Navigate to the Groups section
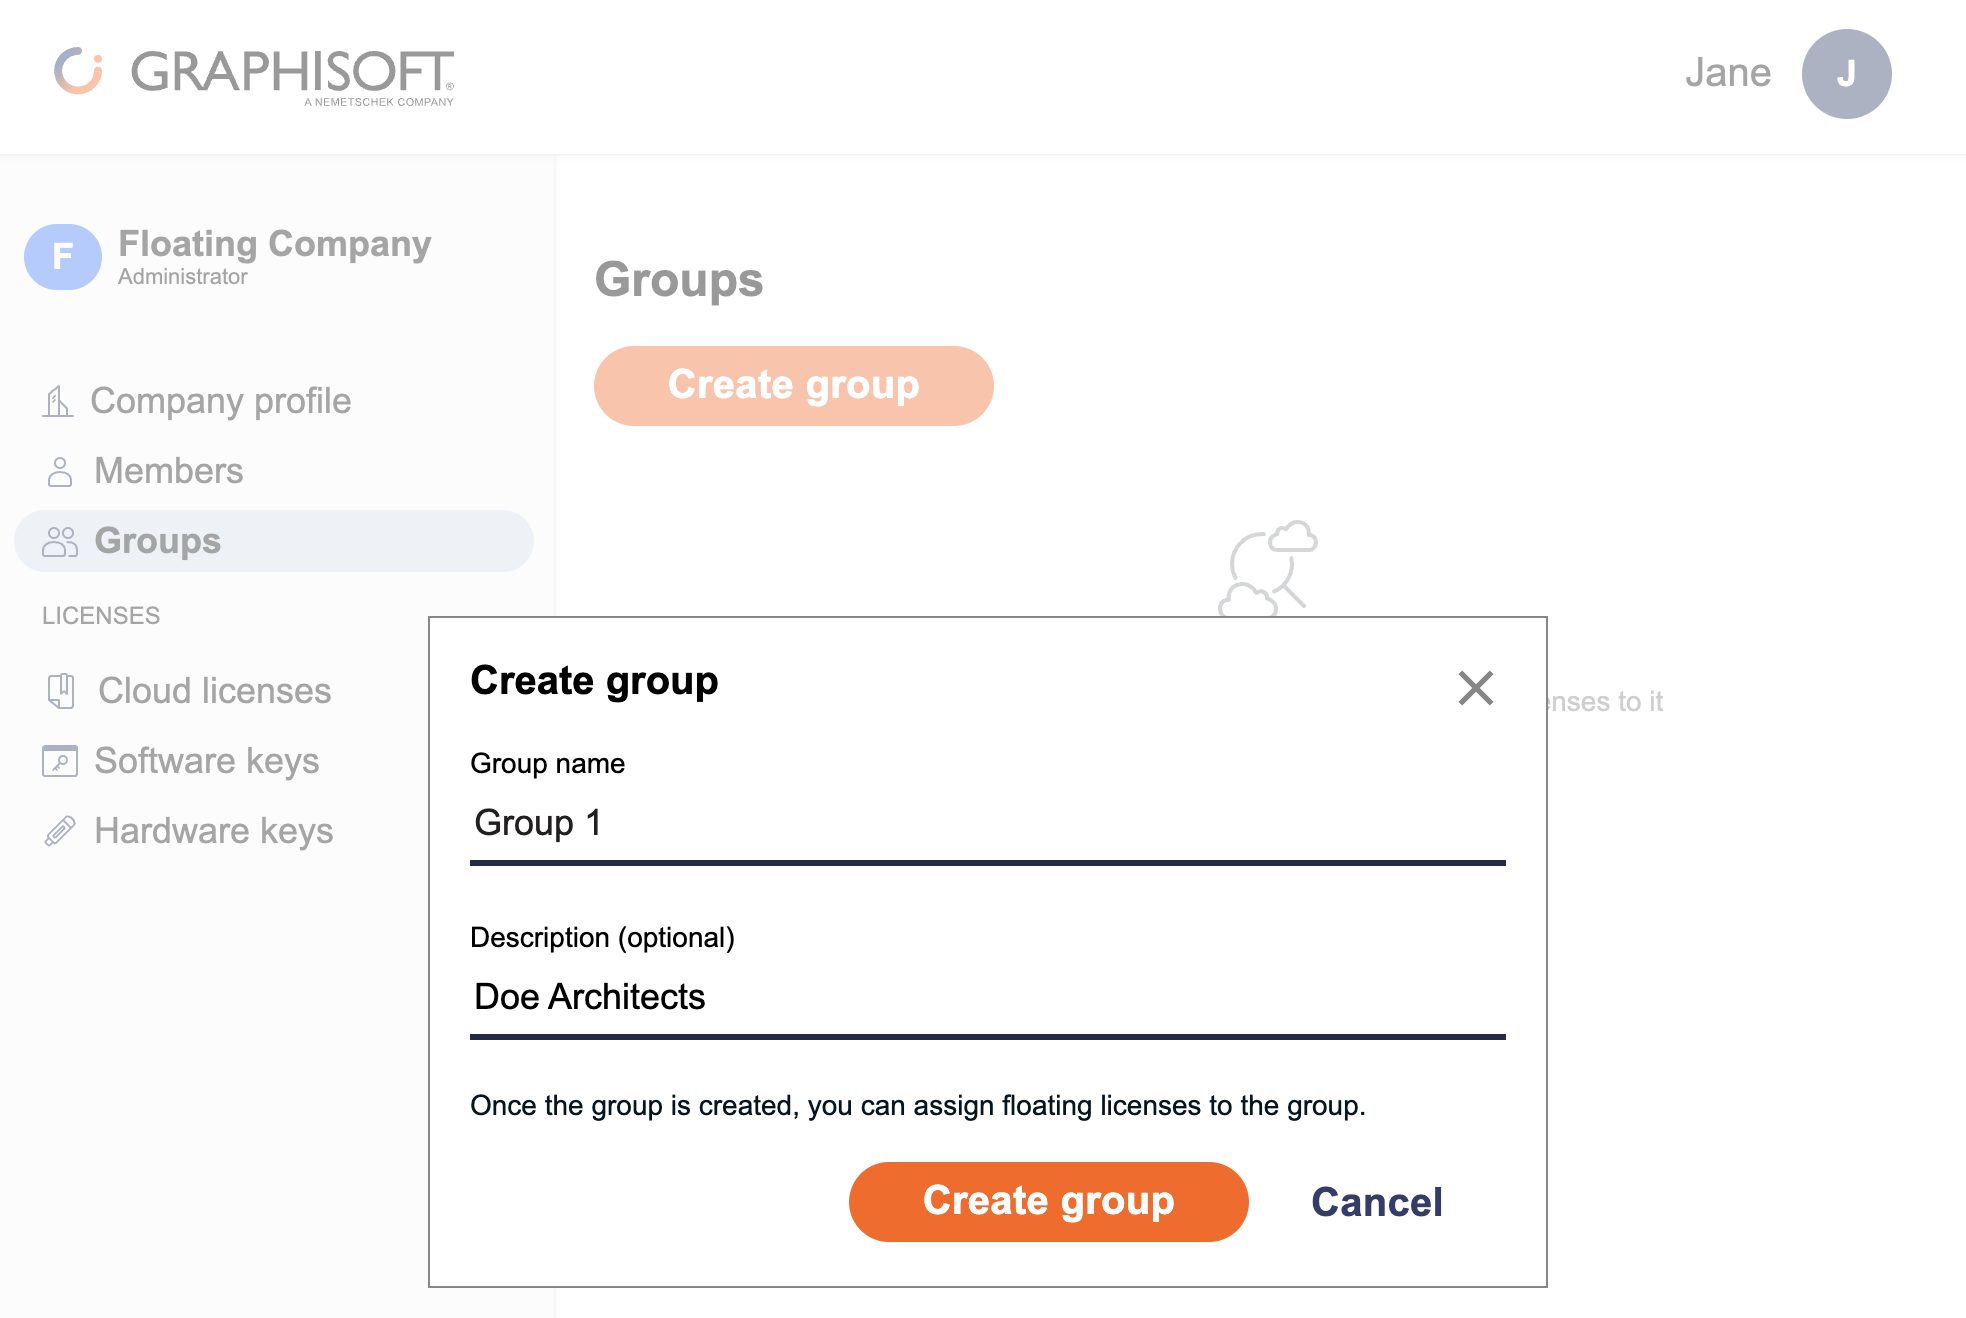This screenshot has width=1966, height=1318. click(x=155, y=541)
